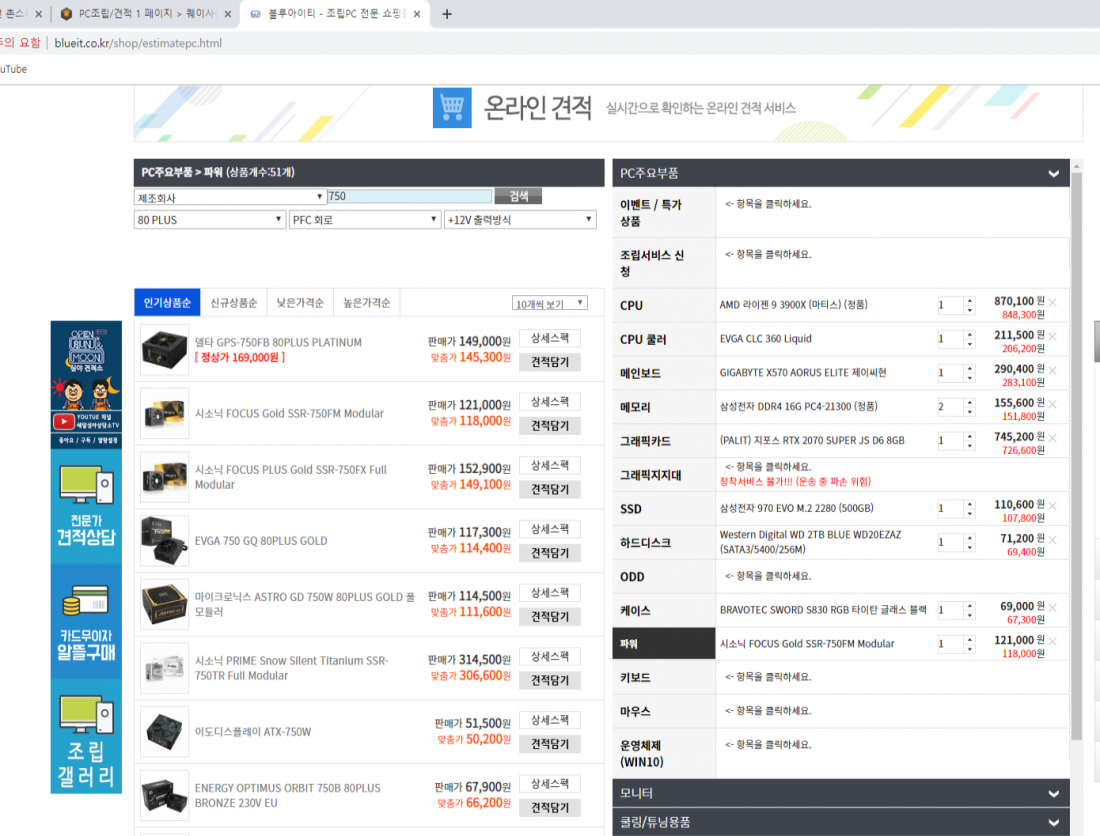
Task: Click the estimate panel vertical scrollbar
Action: [1077, 456]
